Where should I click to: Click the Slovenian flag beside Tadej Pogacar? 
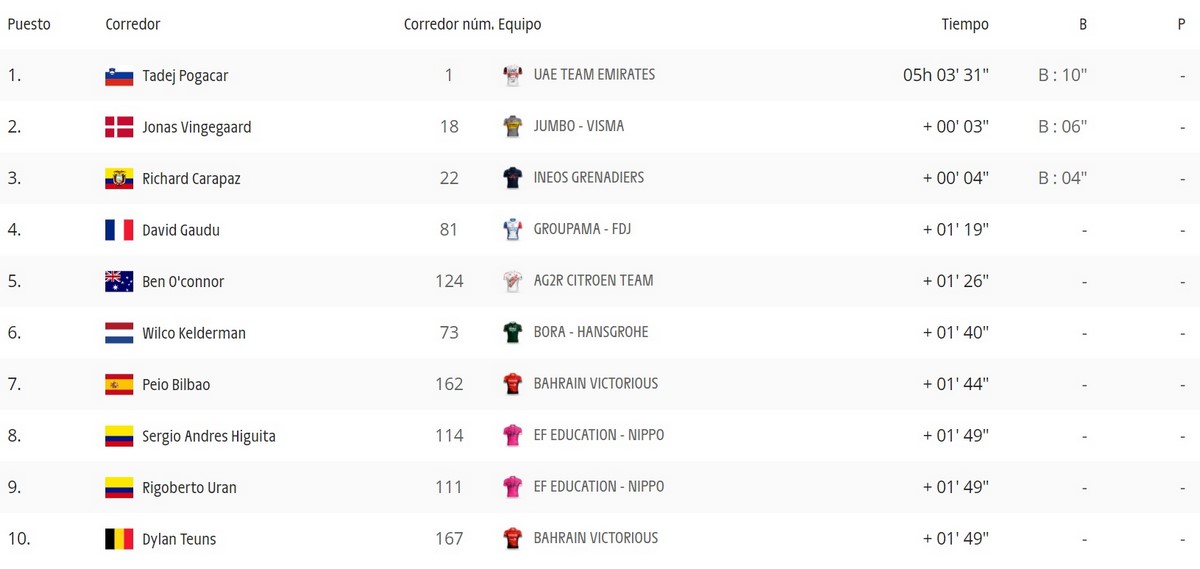pyautogui.click(x=119, y=76)
